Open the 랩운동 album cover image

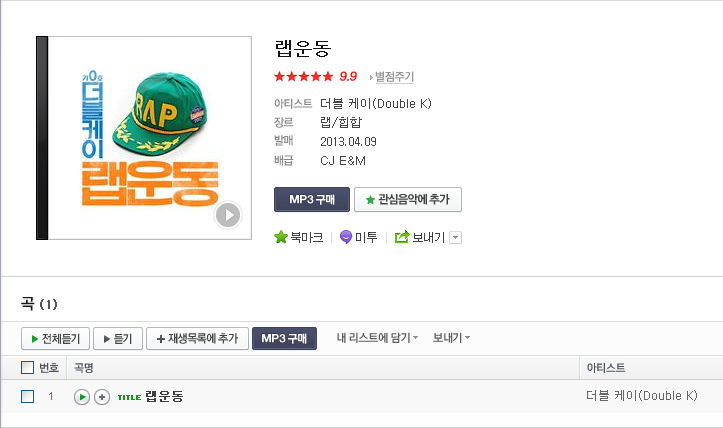(x=144, y=138)
